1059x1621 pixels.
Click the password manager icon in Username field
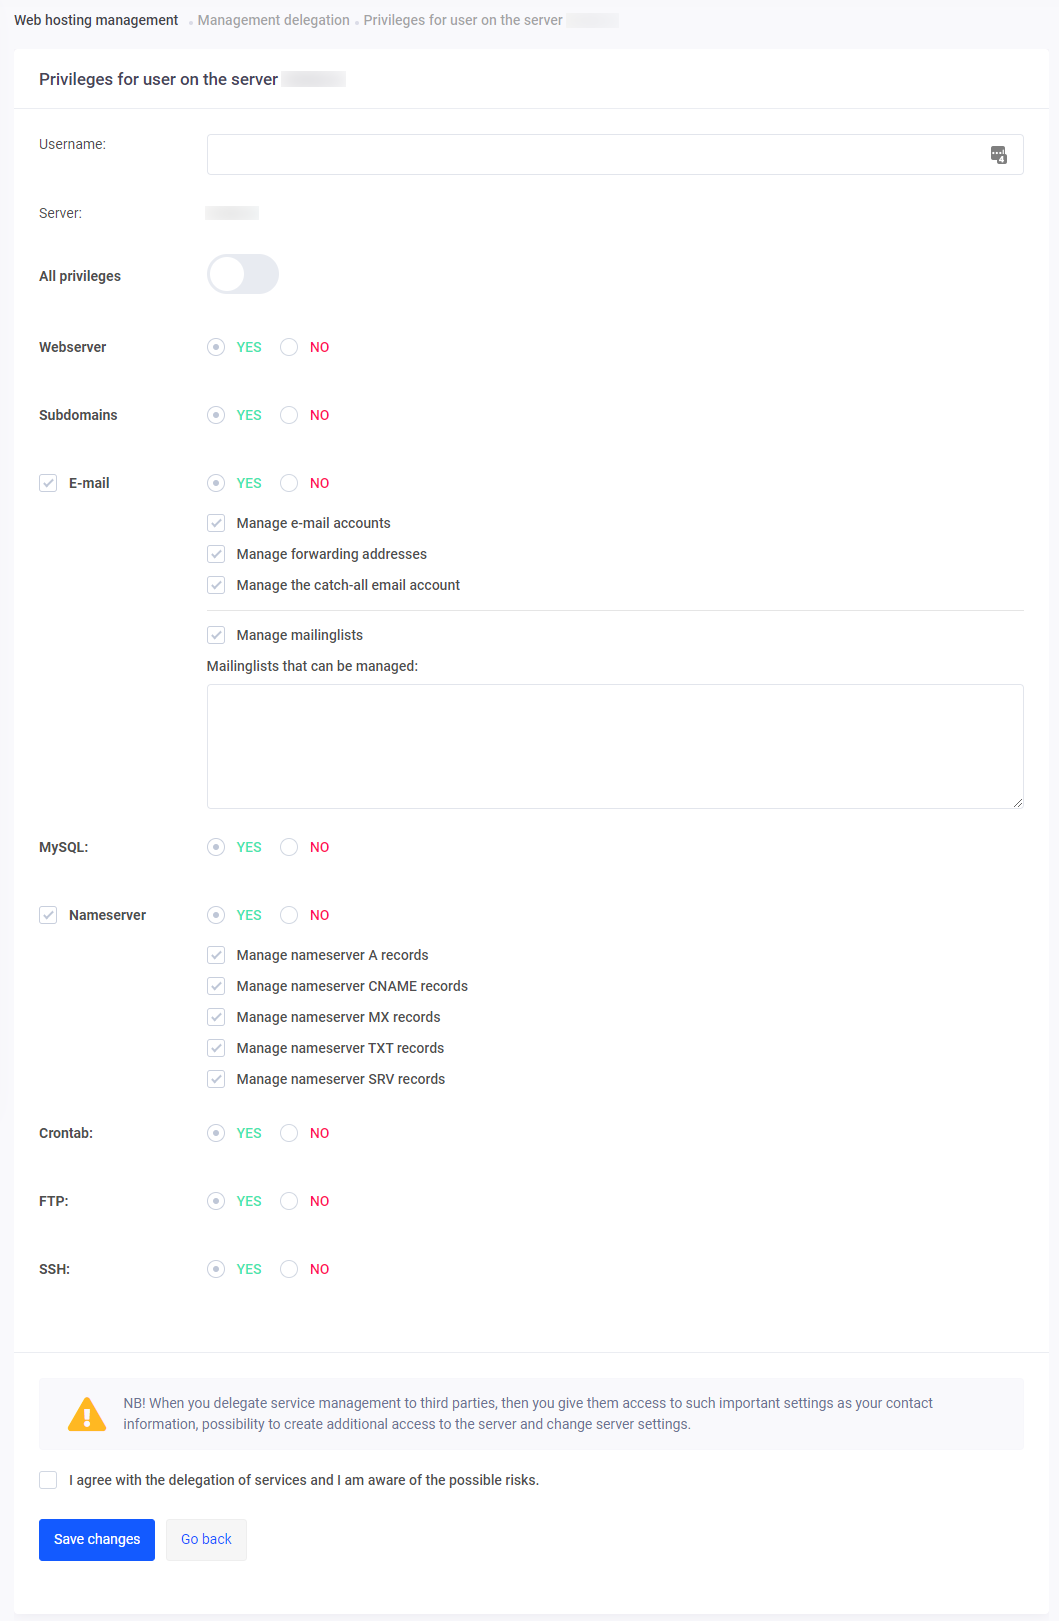point(998,155)
